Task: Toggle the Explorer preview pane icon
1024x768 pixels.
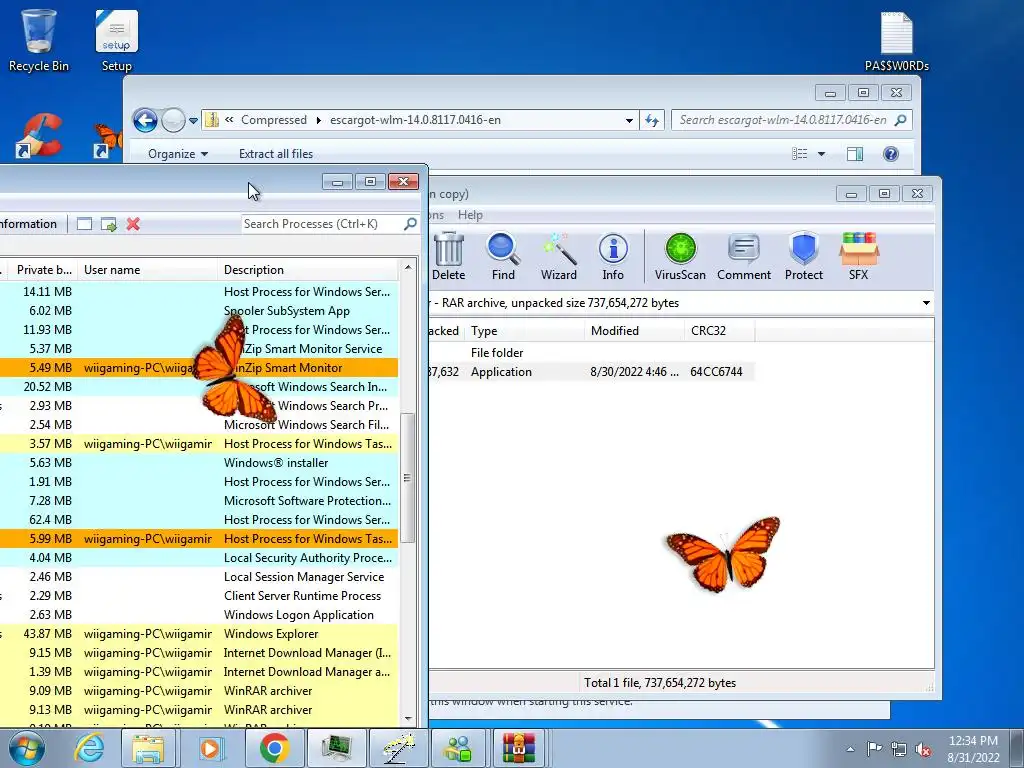Action: pyautogui.click(x=855, y=154)
